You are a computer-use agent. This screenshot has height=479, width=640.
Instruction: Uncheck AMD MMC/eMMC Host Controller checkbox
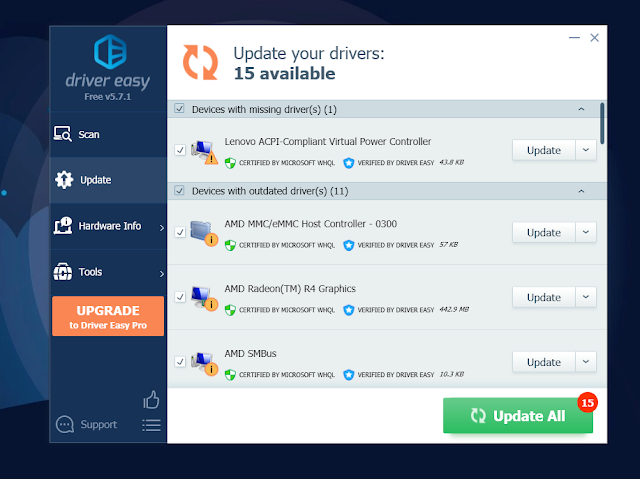[180, 232]
